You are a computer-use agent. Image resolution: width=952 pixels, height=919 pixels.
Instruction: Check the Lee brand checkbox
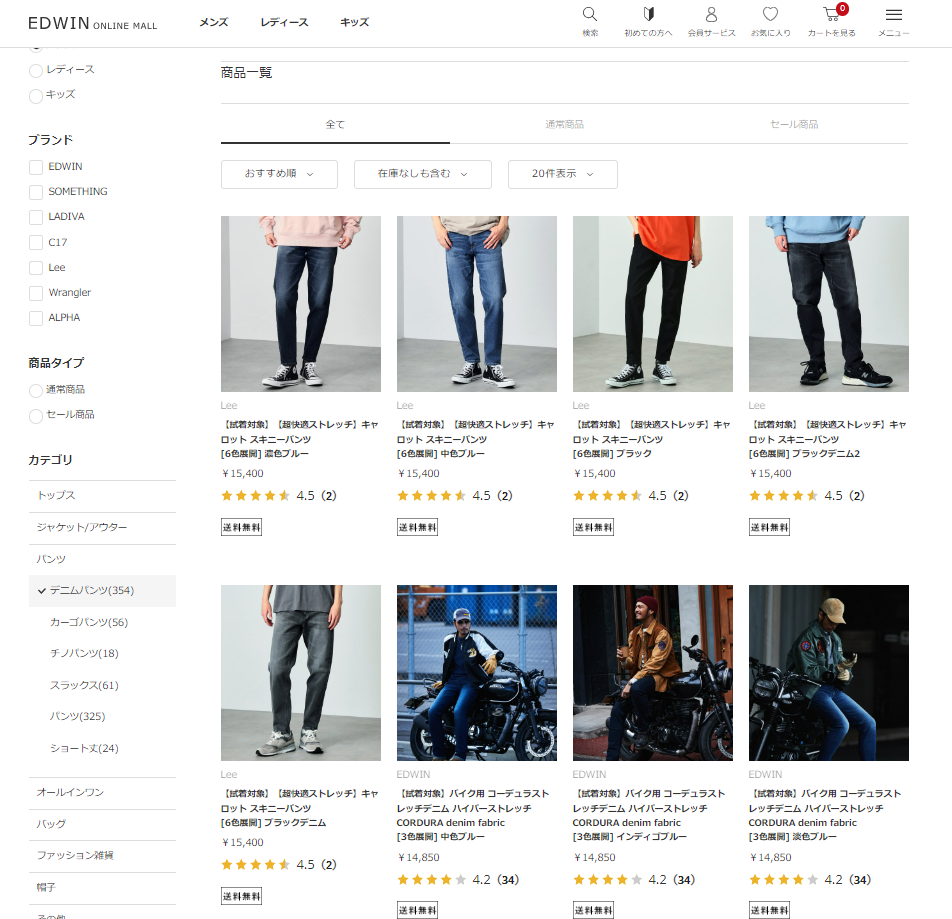tap(36, 268)
